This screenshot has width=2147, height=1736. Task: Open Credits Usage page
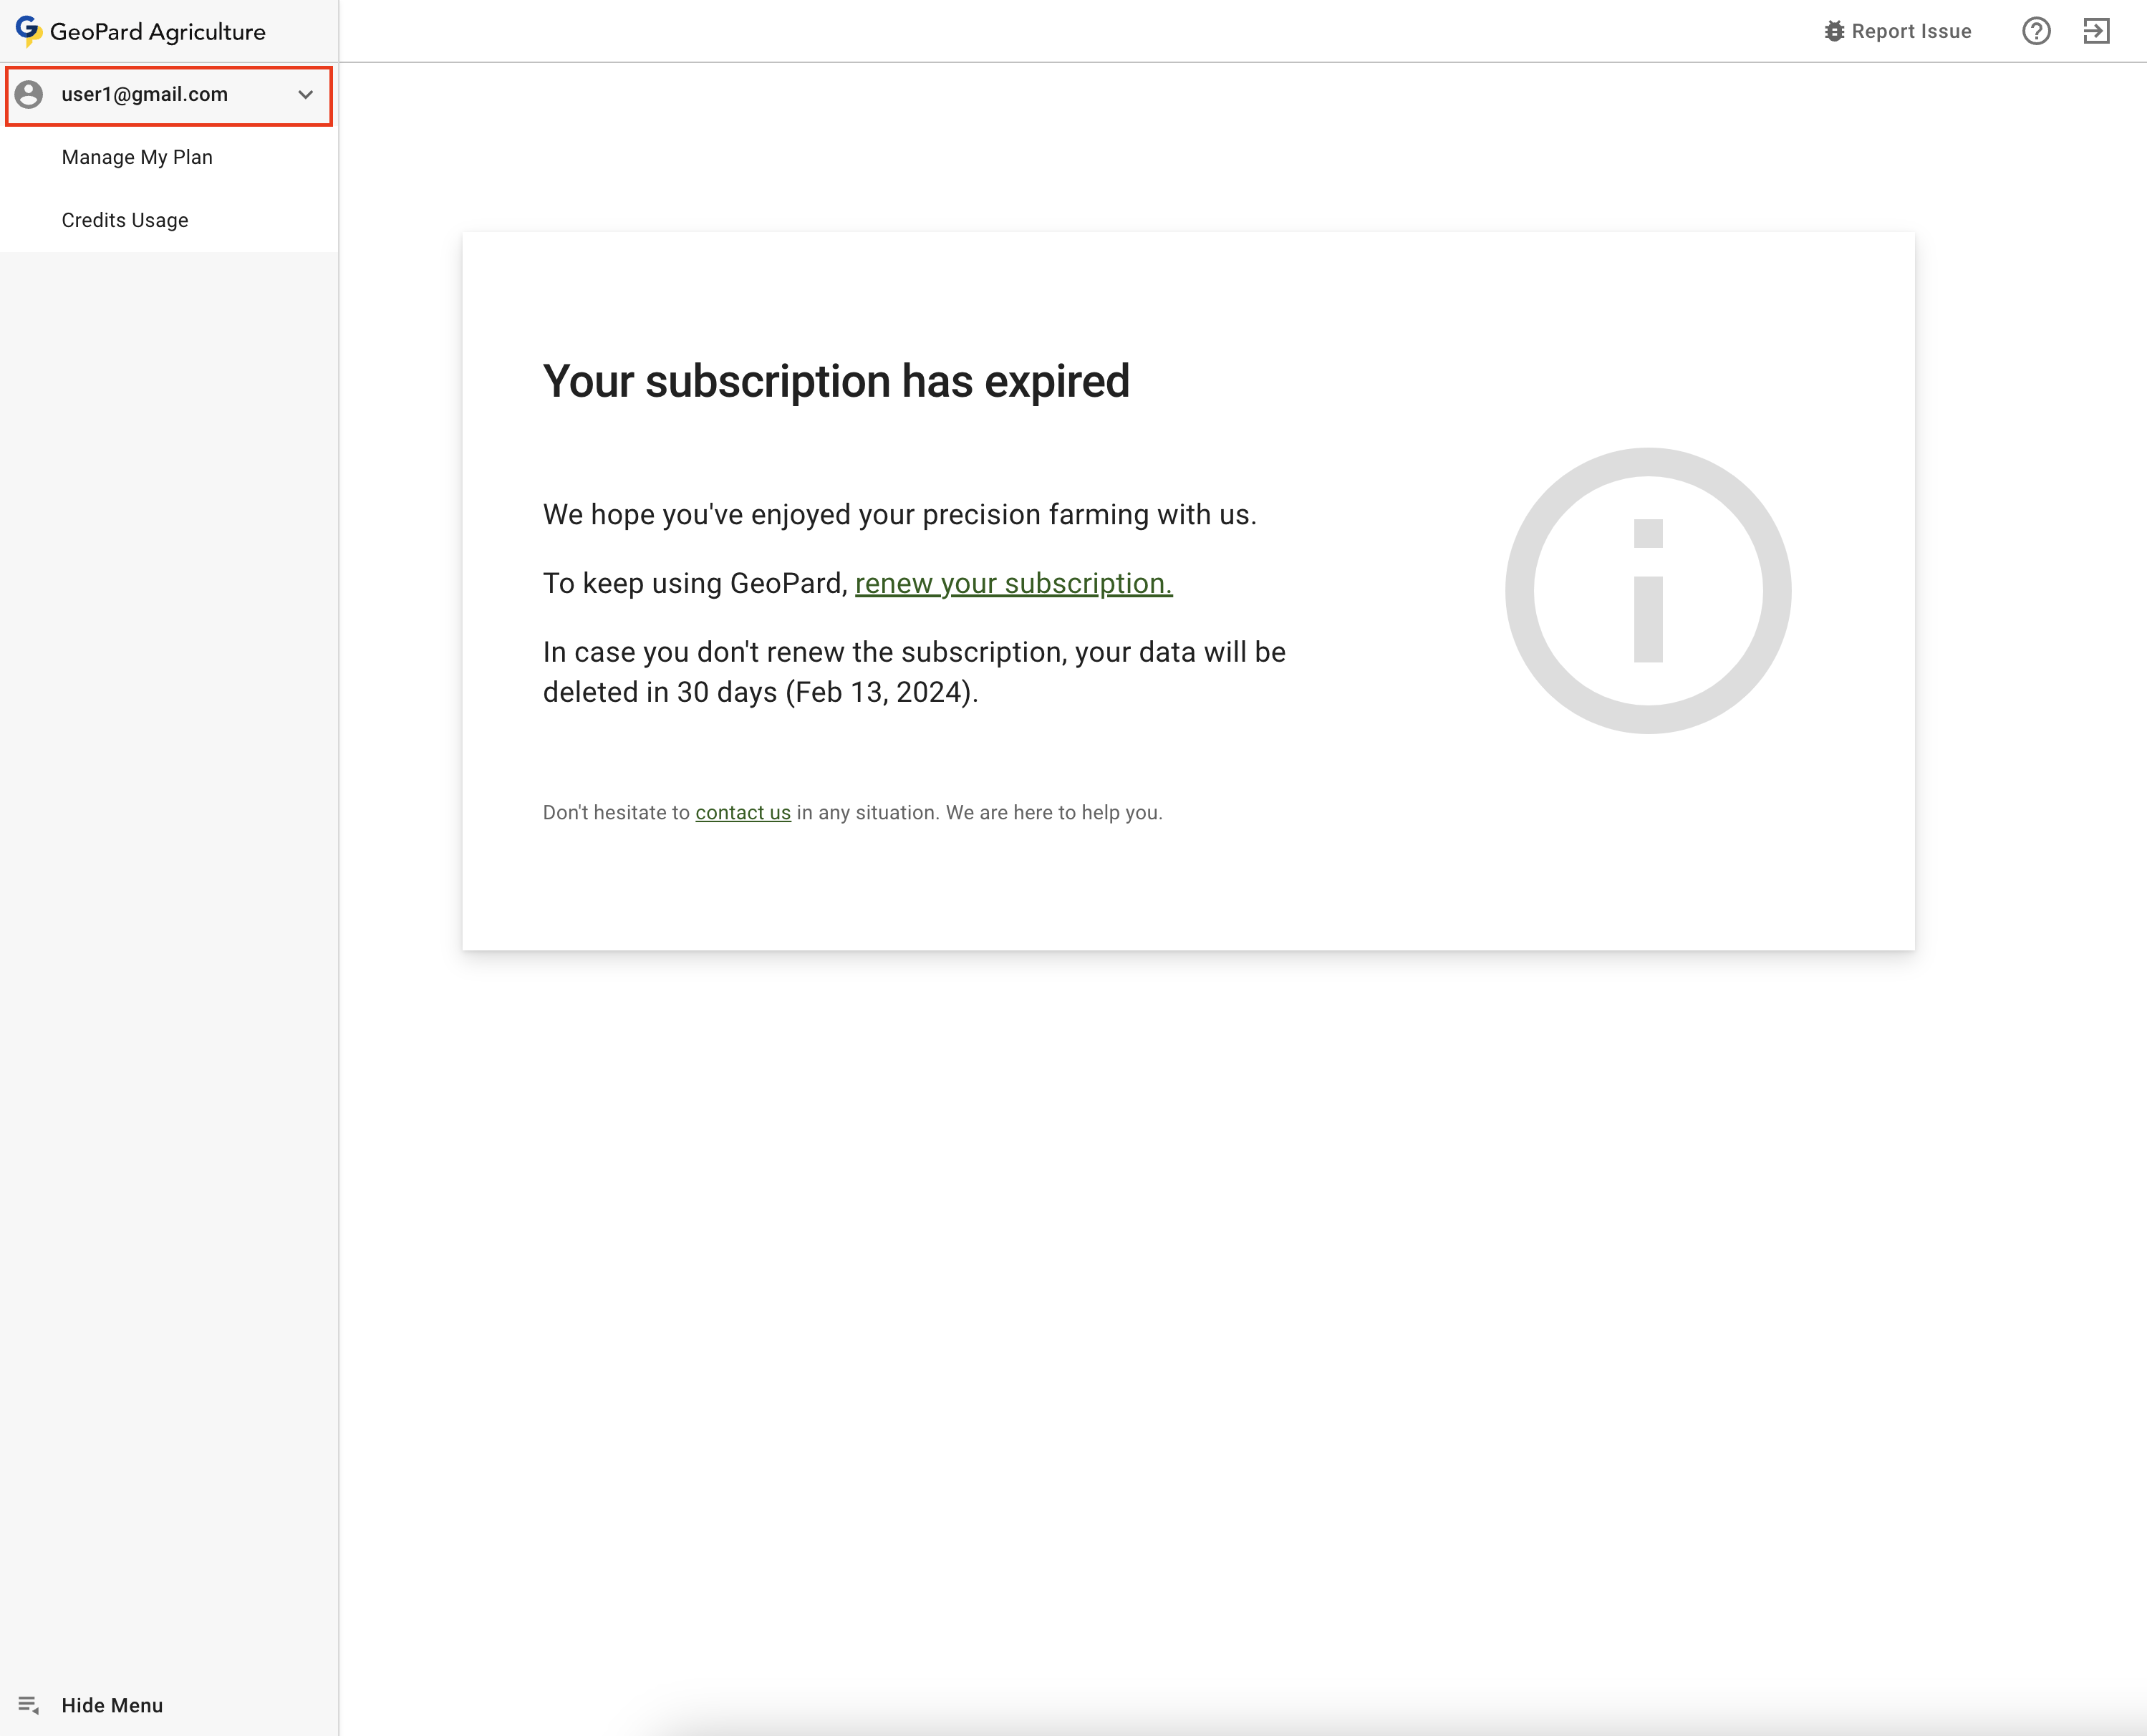click(x=125, y=220)
